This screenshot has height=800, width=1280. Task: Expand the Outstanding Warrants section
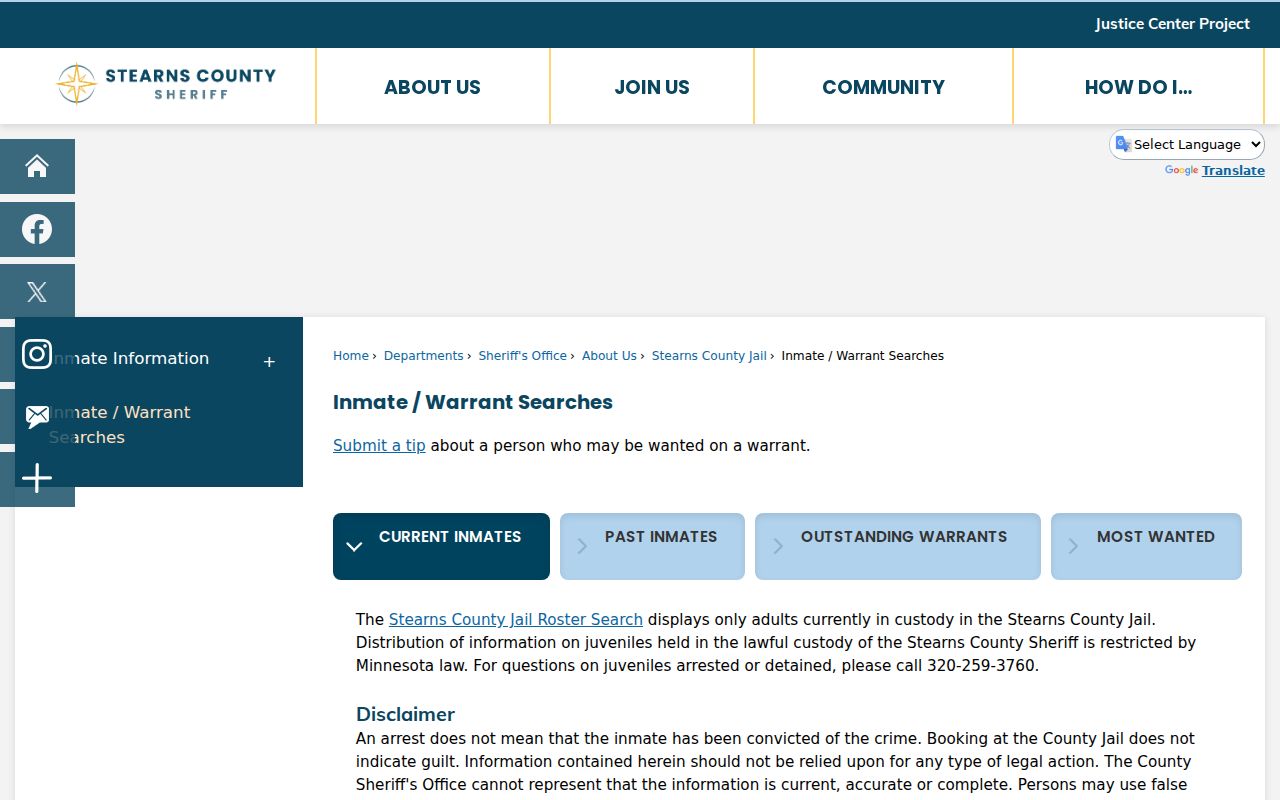click(x=898, y=546)
